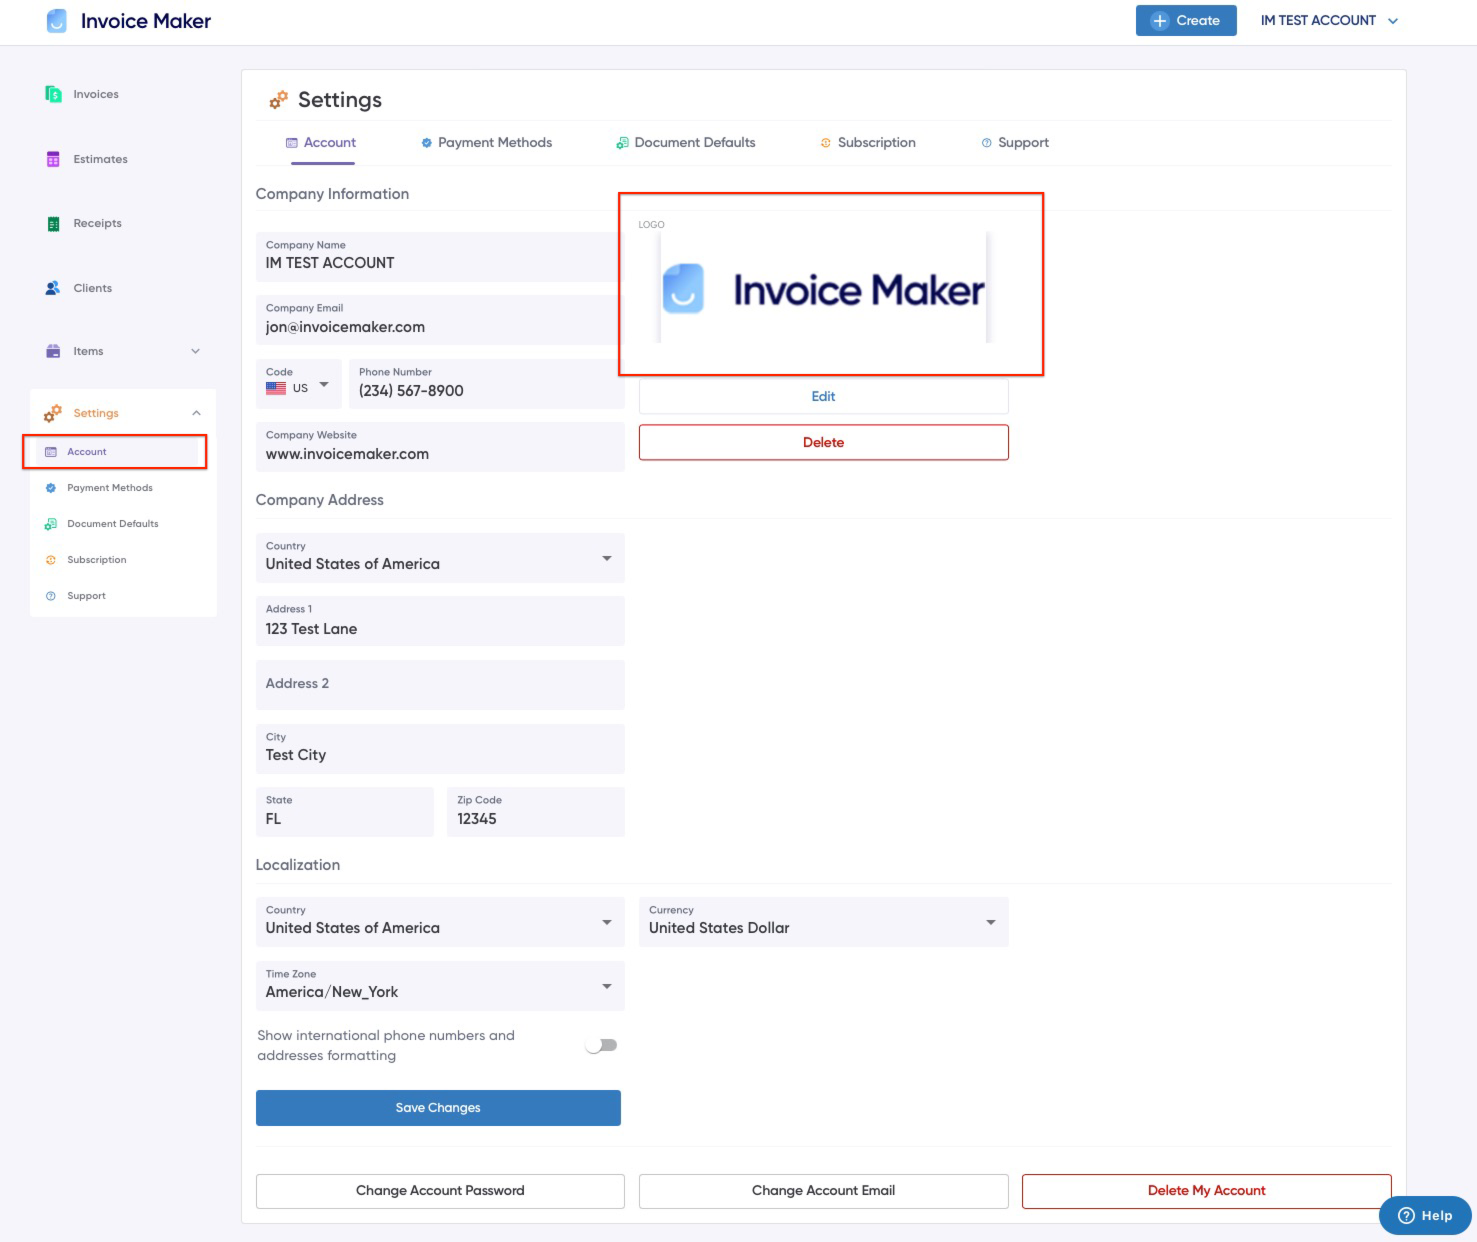The width and height of the screenshot is (1477, 1242).
Task: Select Payment Methods in sidebar submenu
Action: click(x=110, y=488)
